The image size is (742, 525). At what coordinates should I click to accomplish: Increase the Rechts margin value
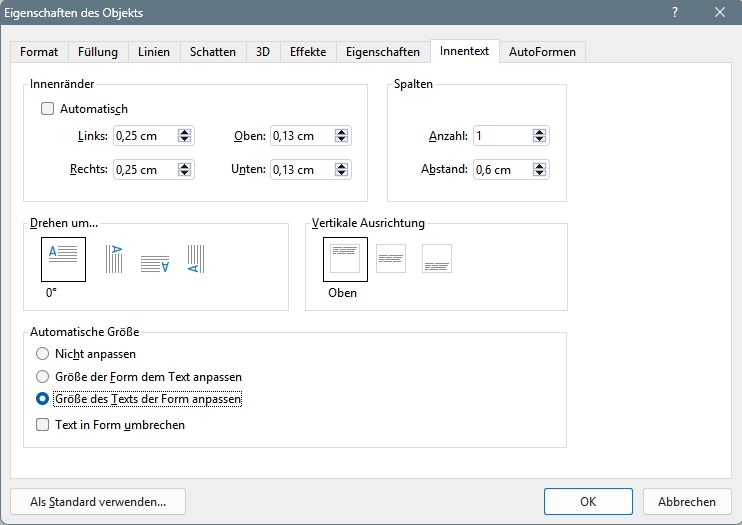[185, 166]
